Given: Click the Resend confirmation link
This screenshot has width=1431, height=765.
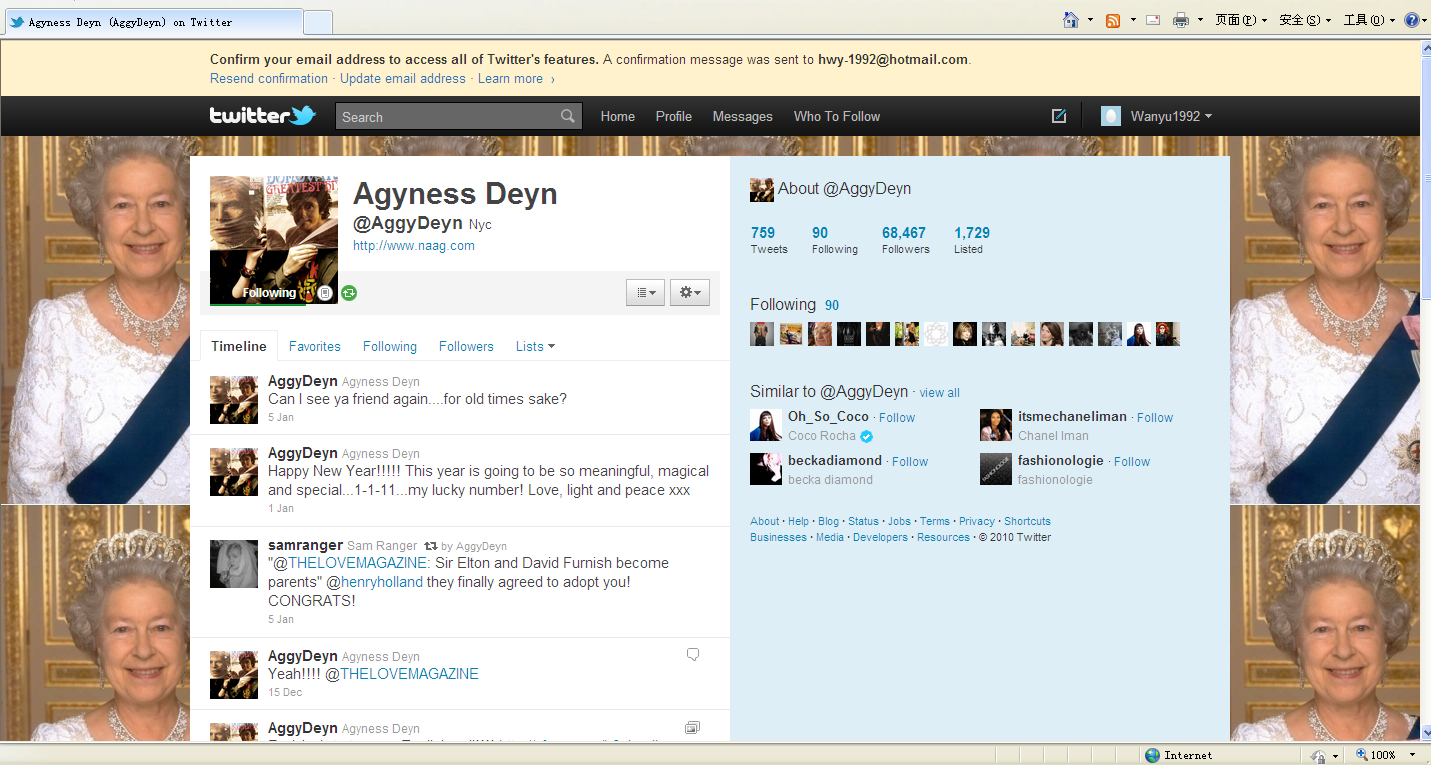Looking at the screenshot, I should coord(269,78).
